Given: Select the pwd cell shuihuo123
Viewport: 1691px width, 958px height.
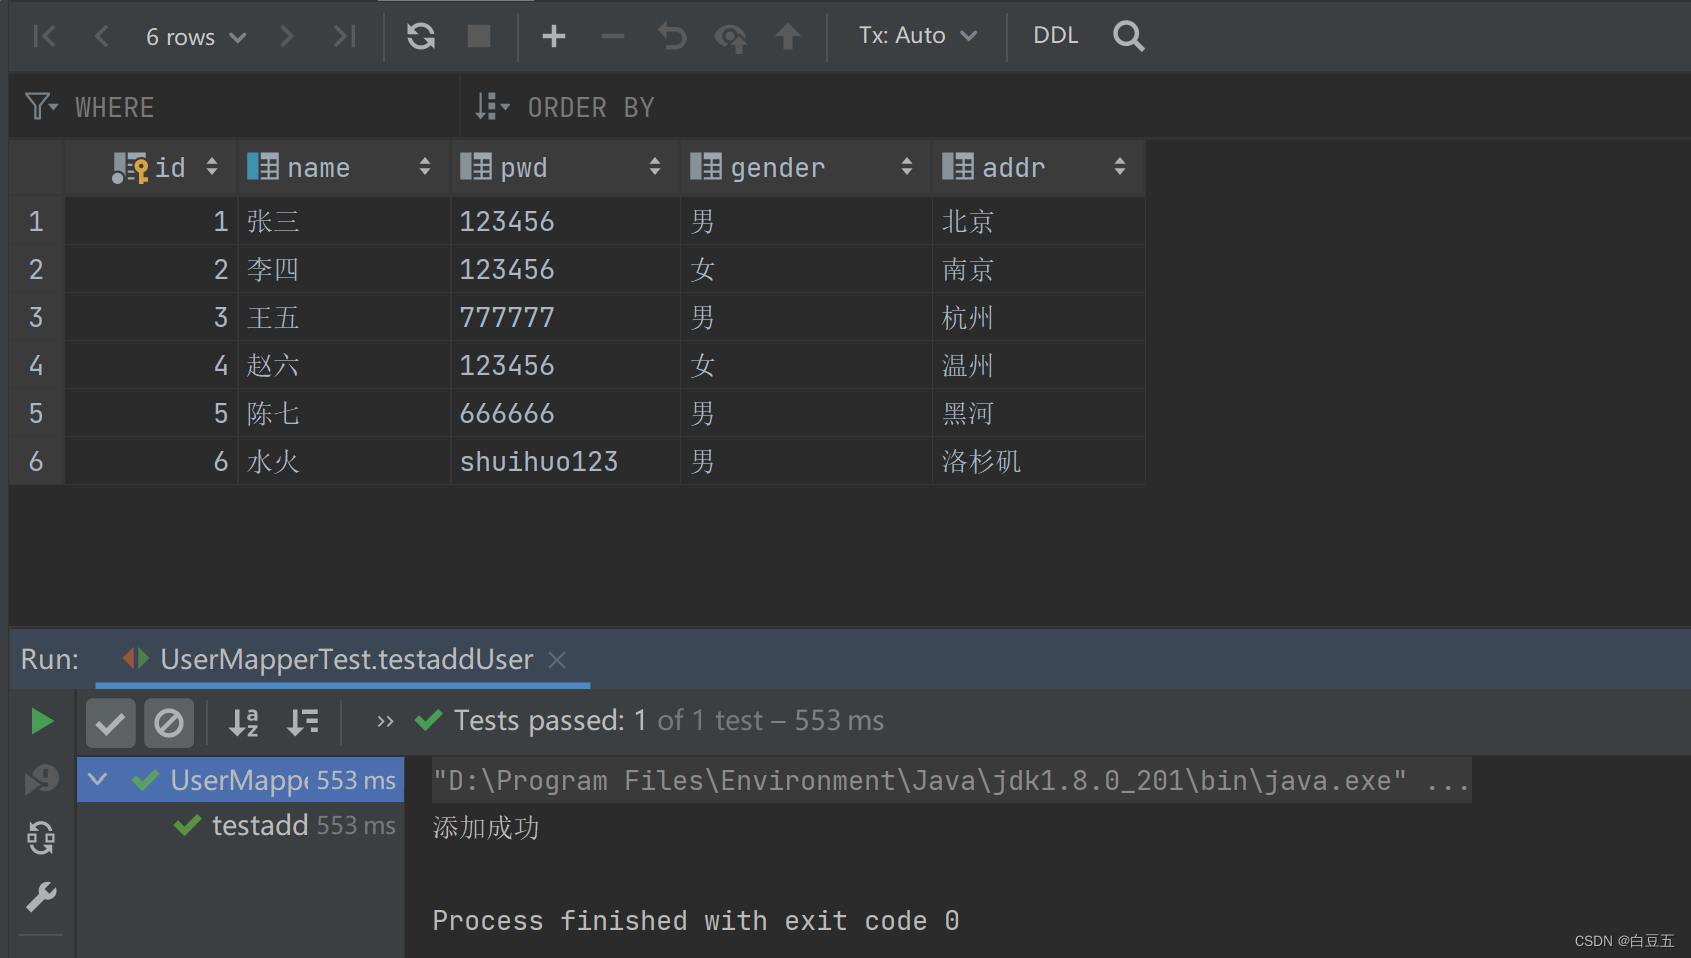Looking at the screenshot, I should click(x=565, y=461).
